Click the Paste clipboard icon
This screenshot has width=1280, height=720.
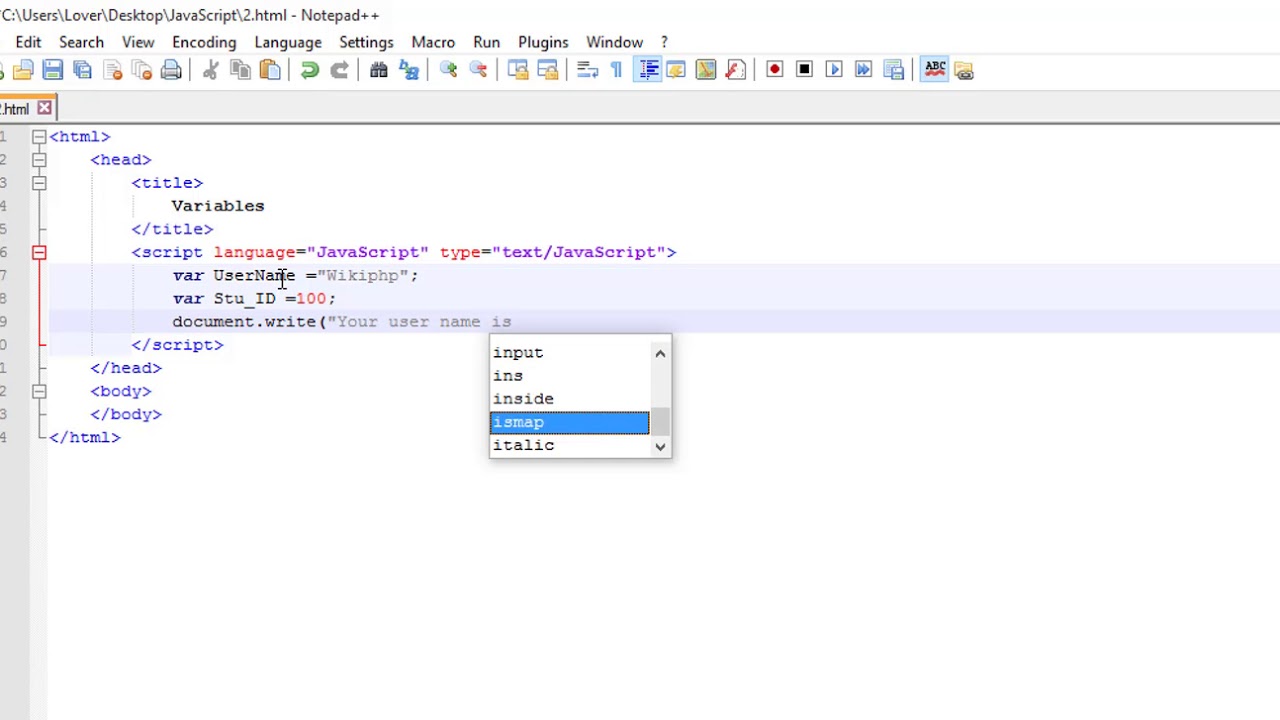coord(270,70)
